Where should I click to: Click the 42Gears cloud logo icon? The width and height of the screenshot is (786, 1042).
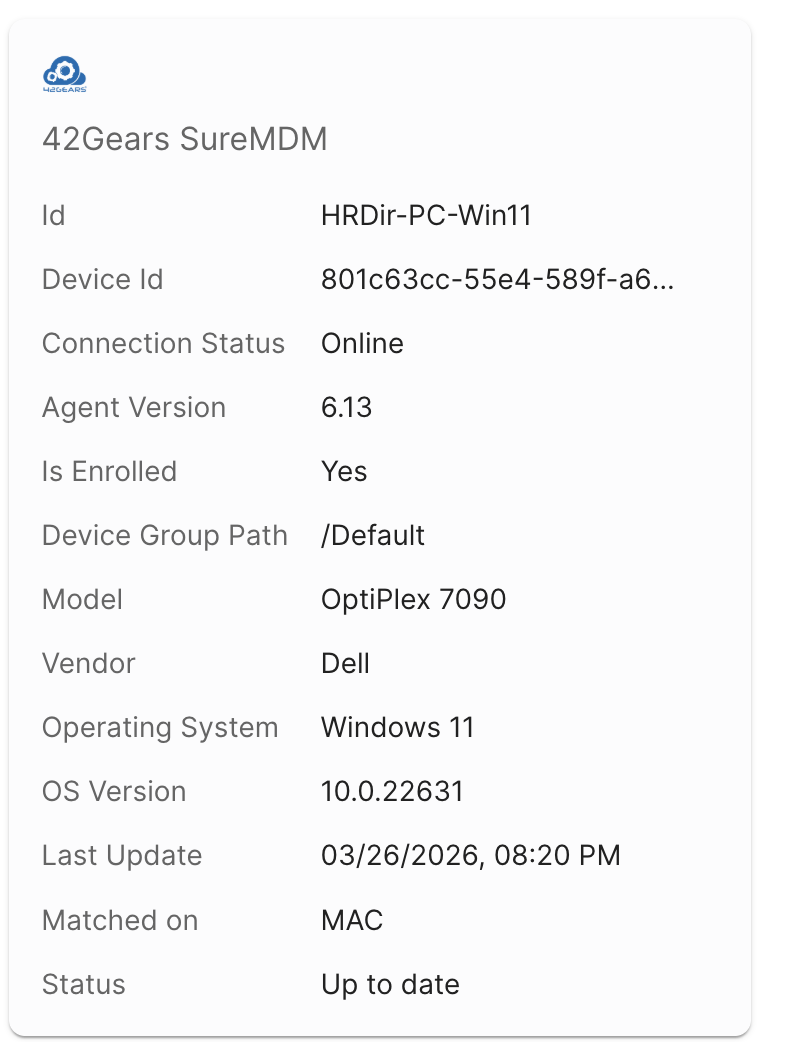coord(64,74)
